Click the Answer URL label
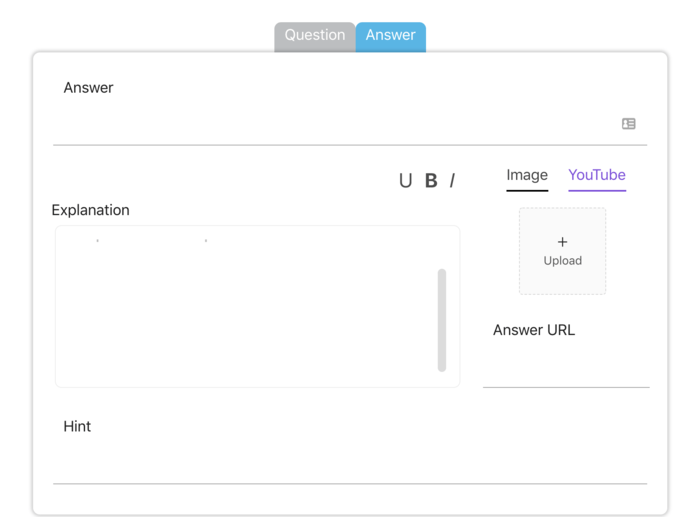The image size is (700, 517). click(533, 330)
